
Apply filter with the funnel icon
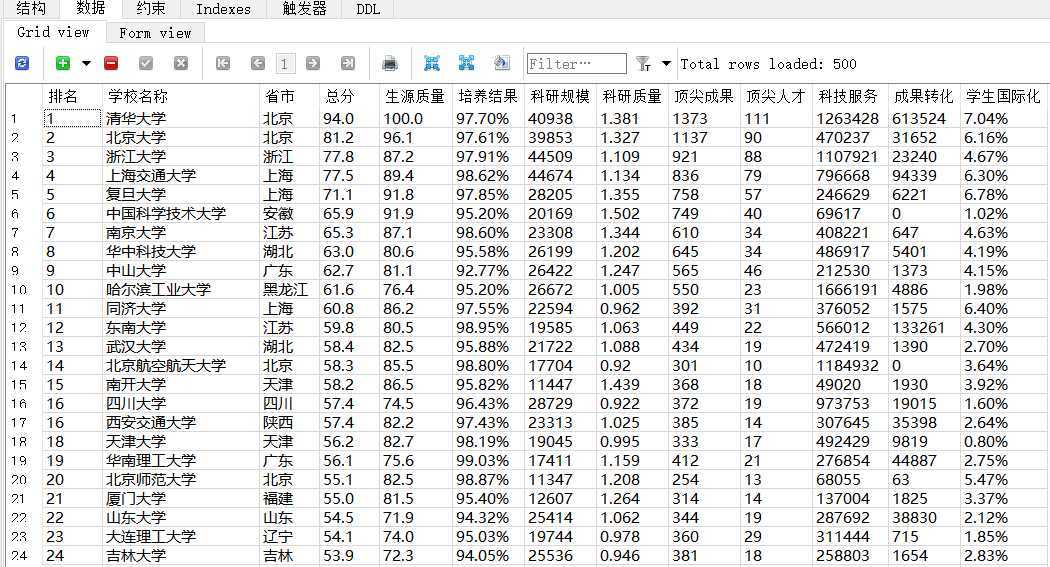click(x=644, y=64)
